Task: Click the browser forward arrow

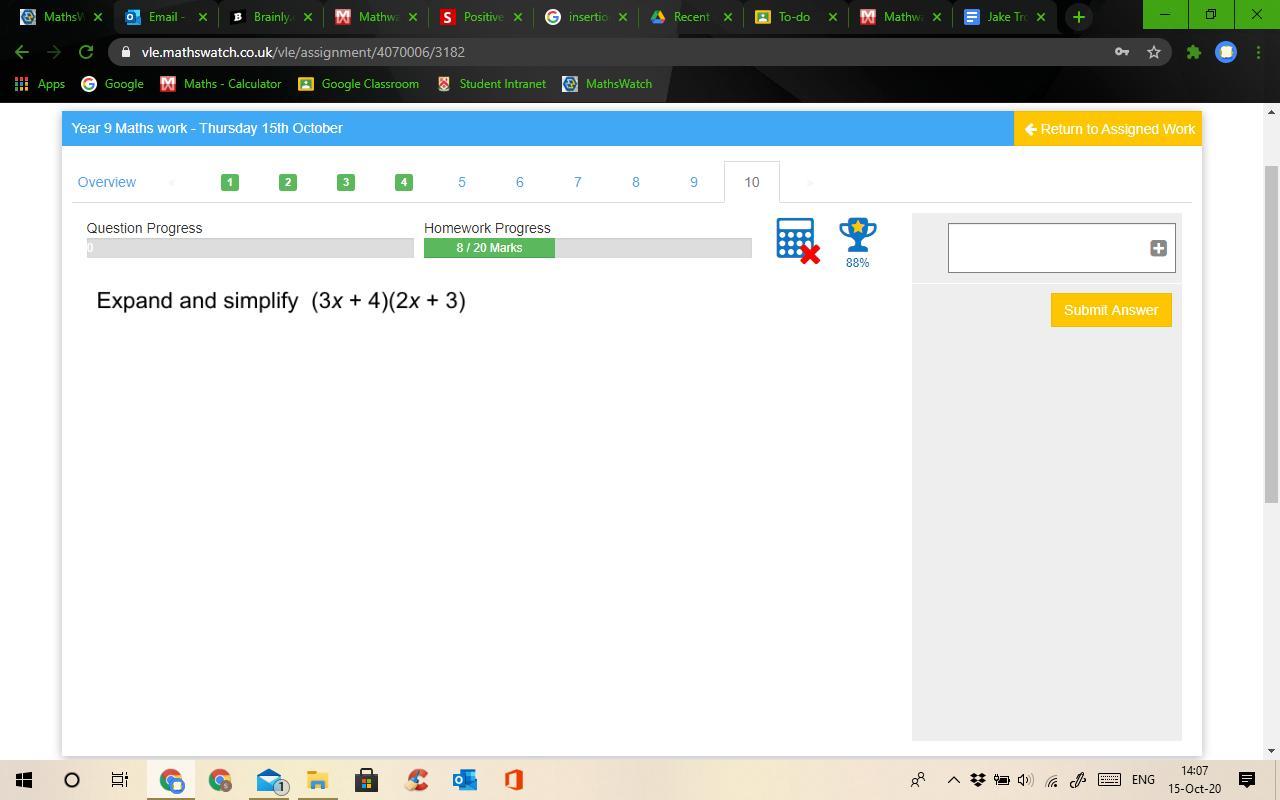Action: (x=54, y=52)
